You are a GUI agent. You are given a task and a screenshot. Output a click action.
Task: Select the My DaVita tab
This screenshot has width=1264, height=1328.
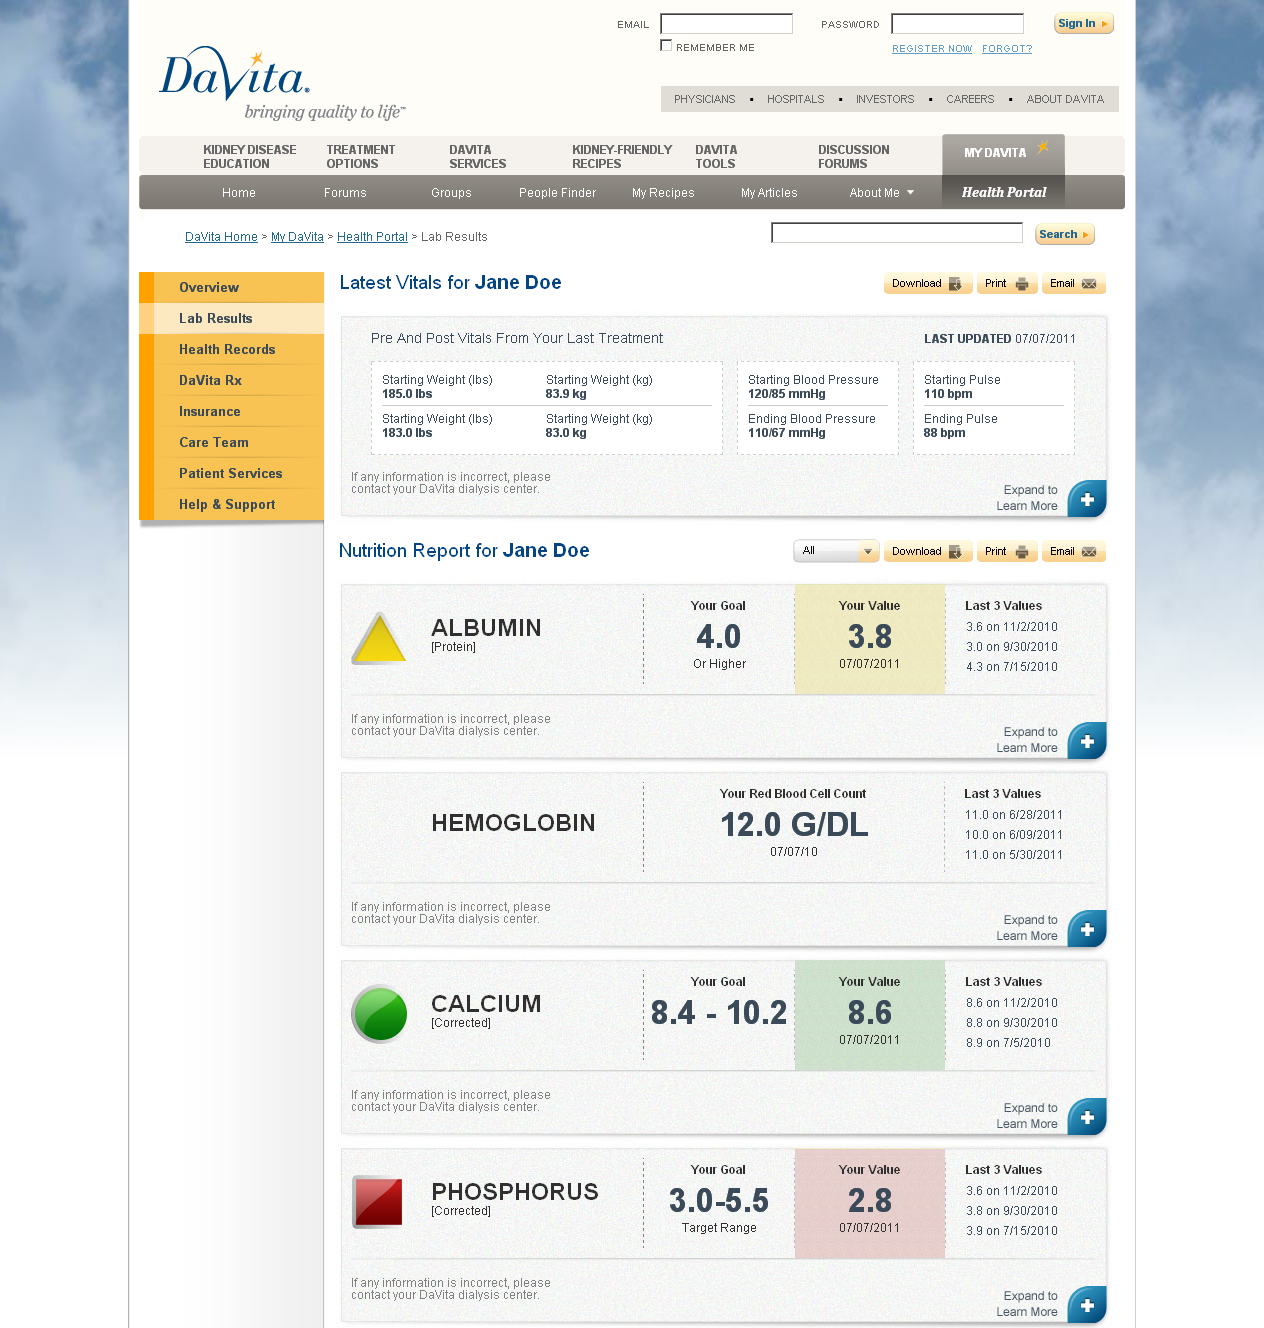pyautogui.click(x=1003, y=153)
